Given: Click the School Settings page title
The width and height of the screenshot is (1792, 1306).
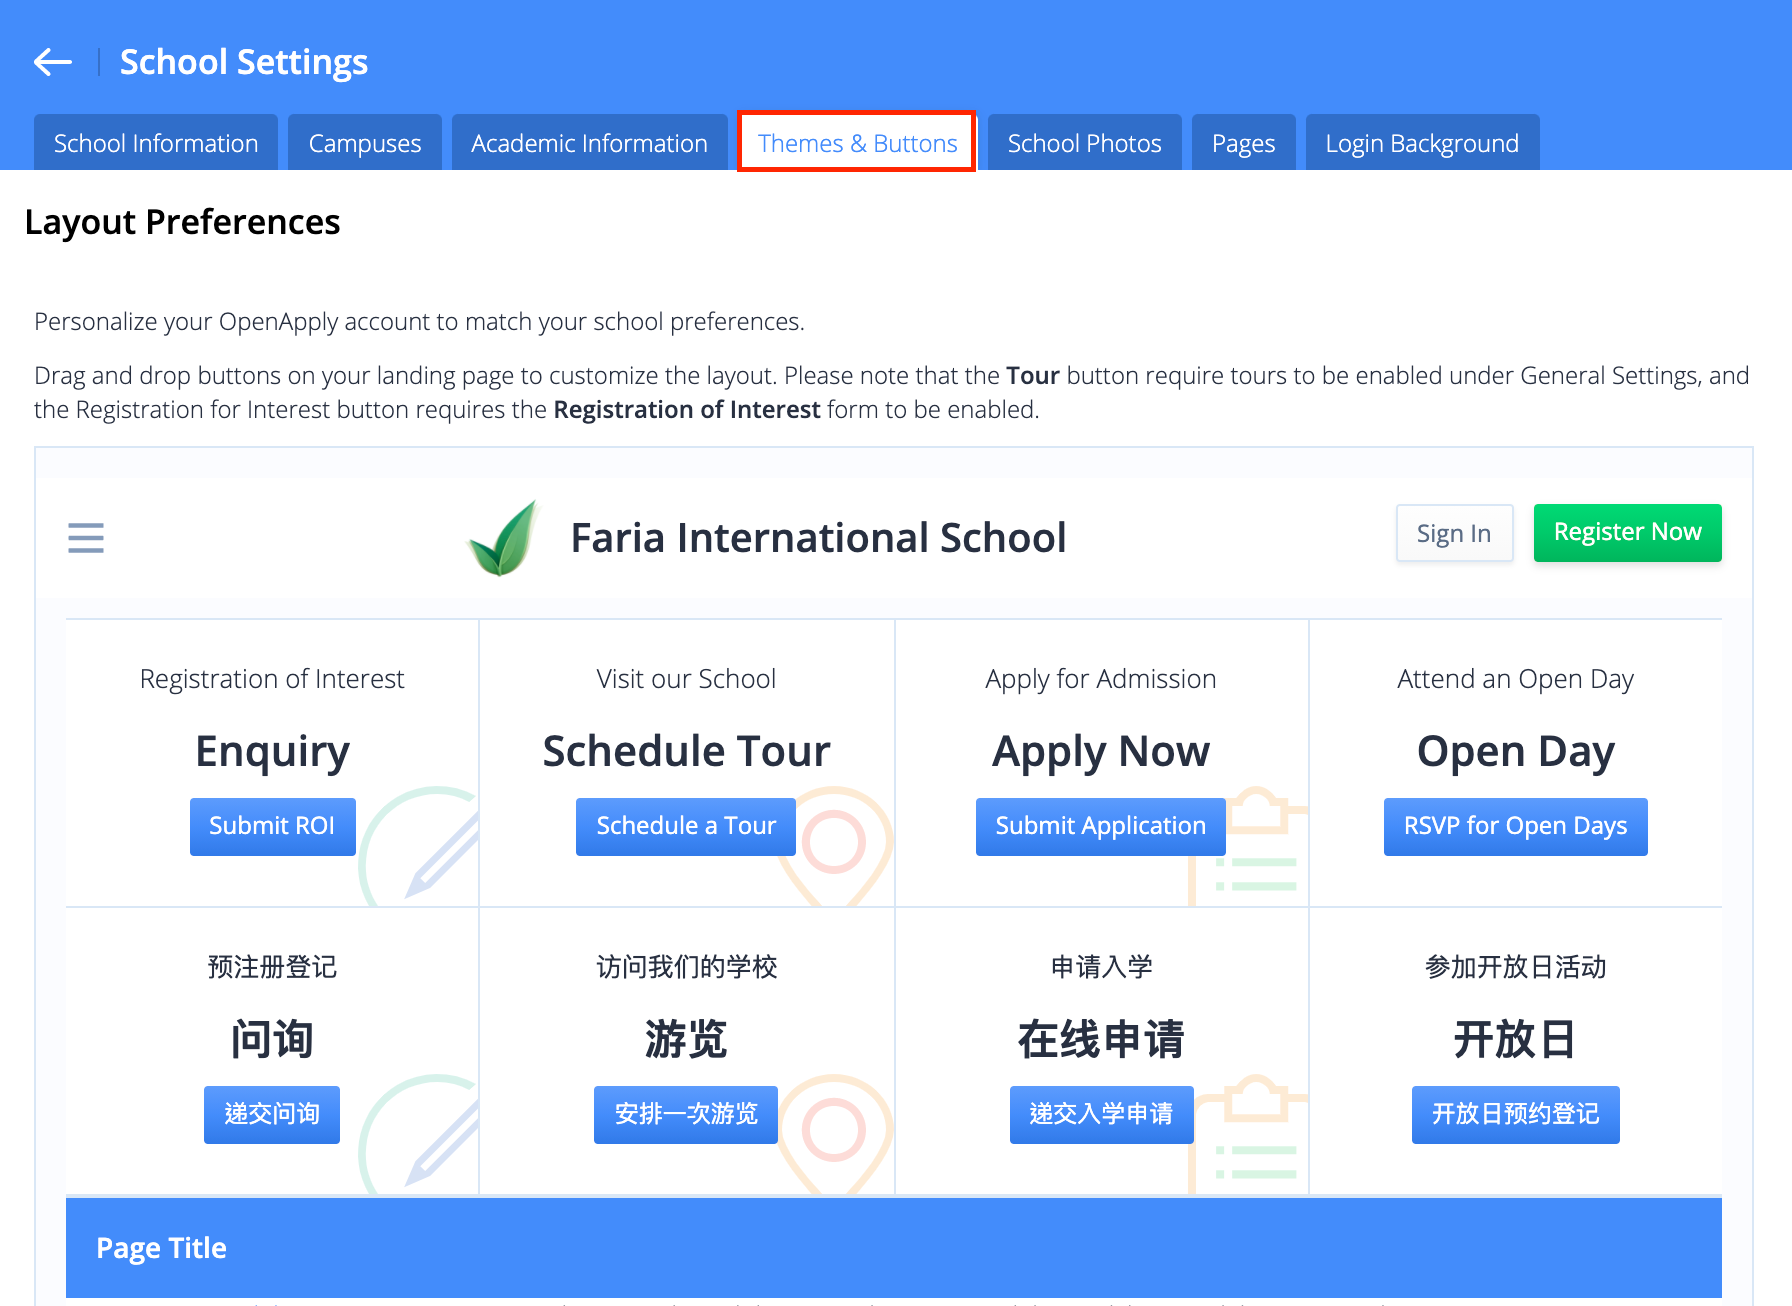Looking at the screenshot, I should point(244,62).
